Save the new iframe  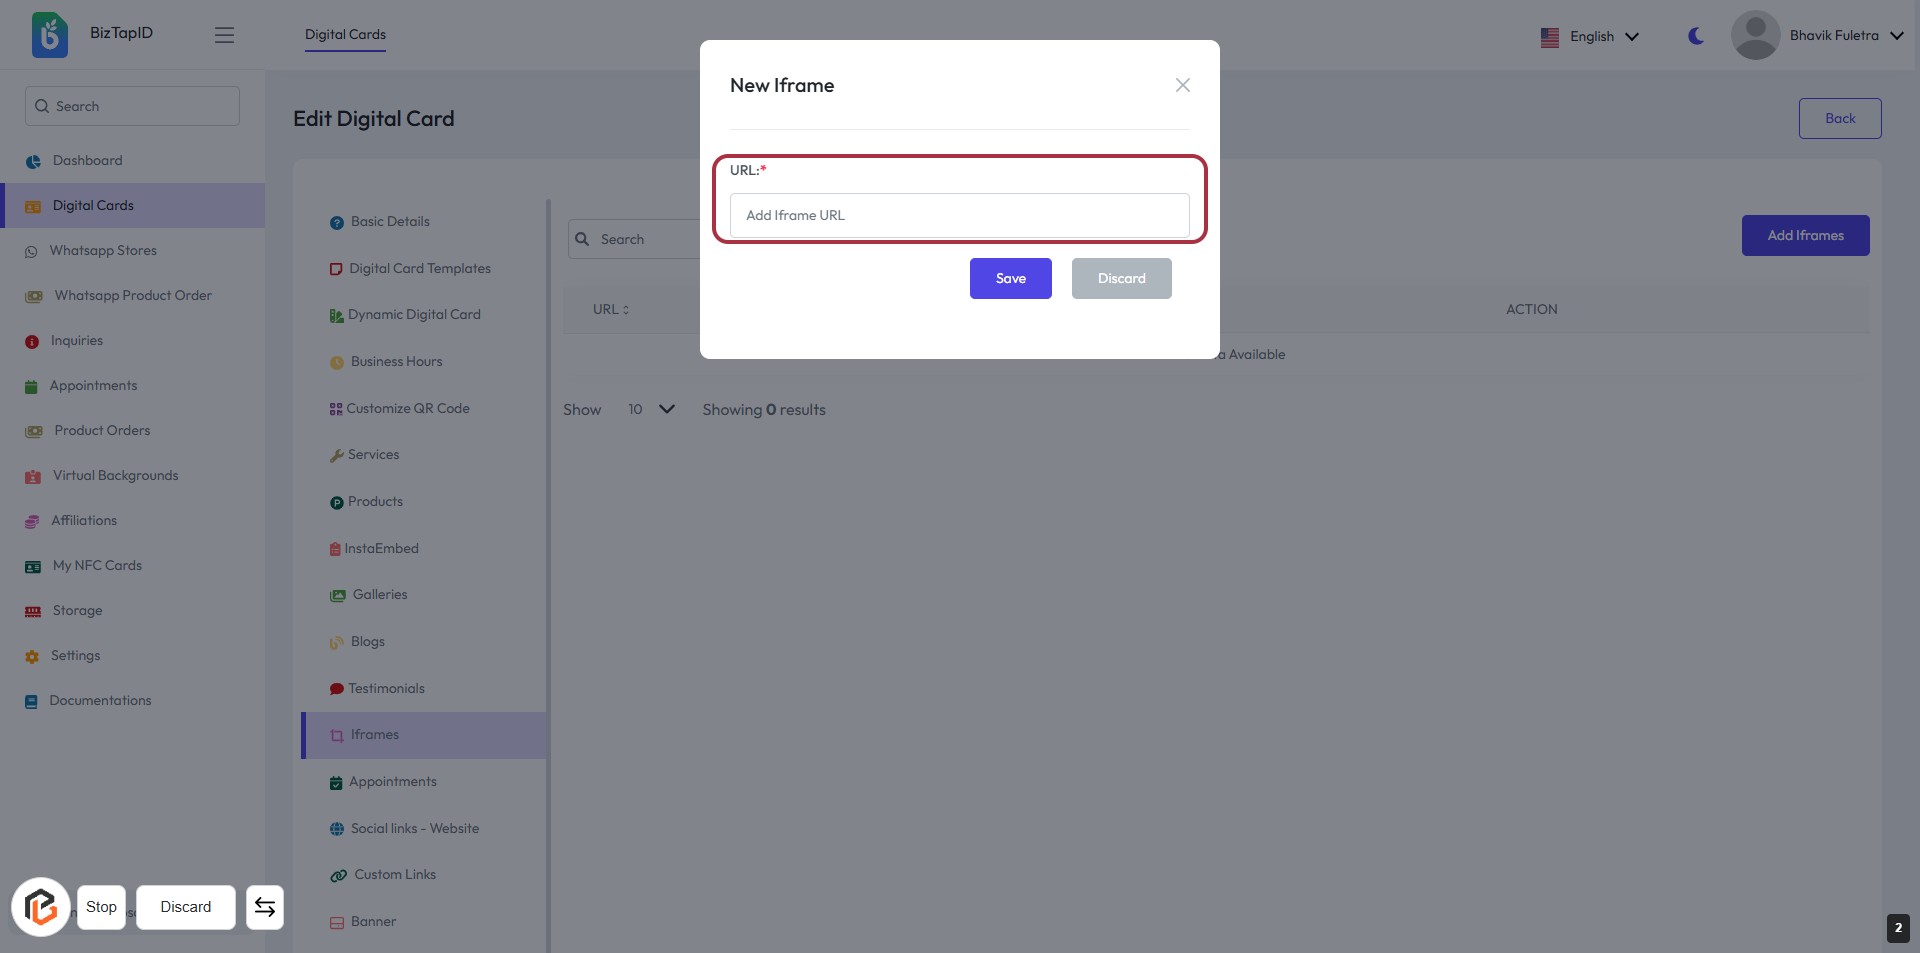pyautogui.click(x=1010, y=279)
